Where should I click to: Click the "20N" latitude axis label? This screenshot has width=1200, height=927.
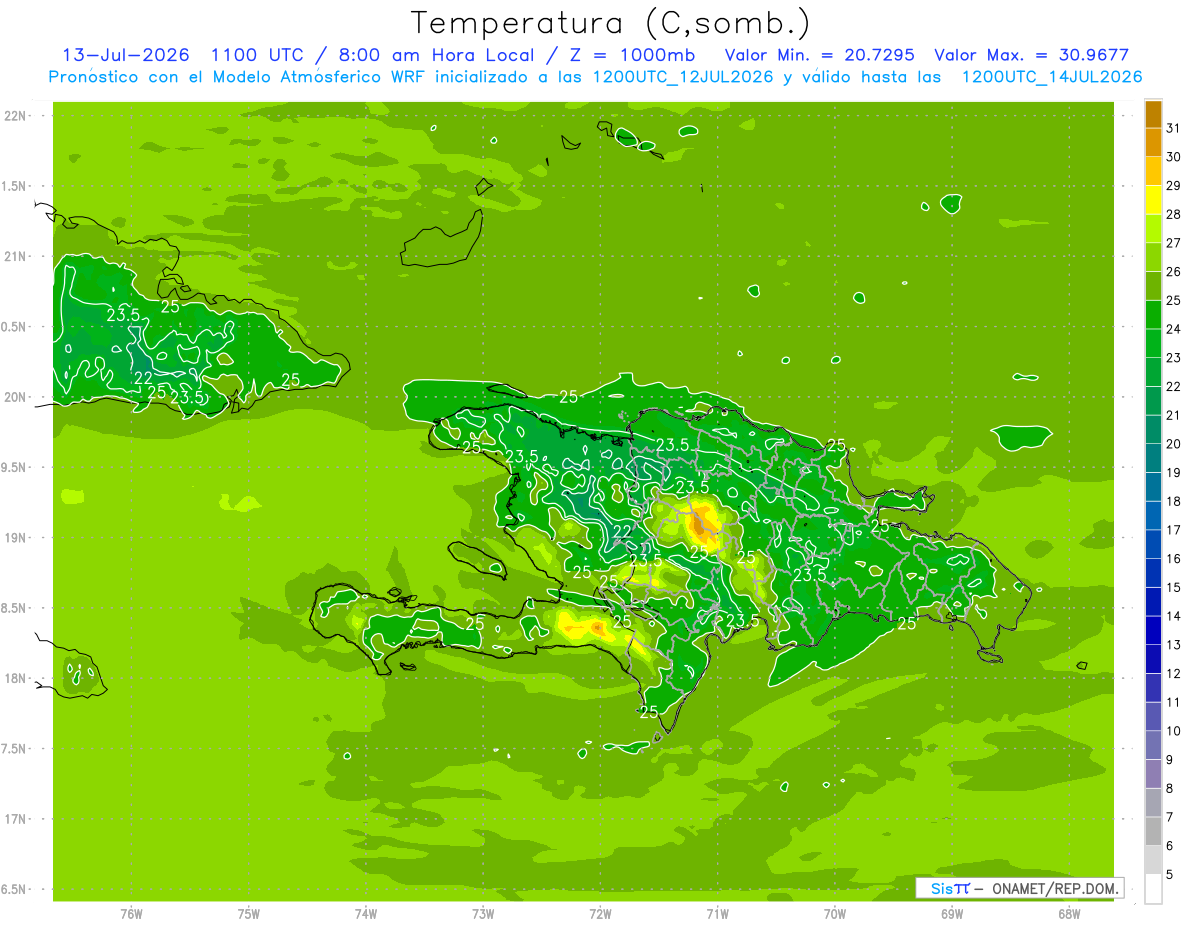pyautogui.click(x=16, y=398)
